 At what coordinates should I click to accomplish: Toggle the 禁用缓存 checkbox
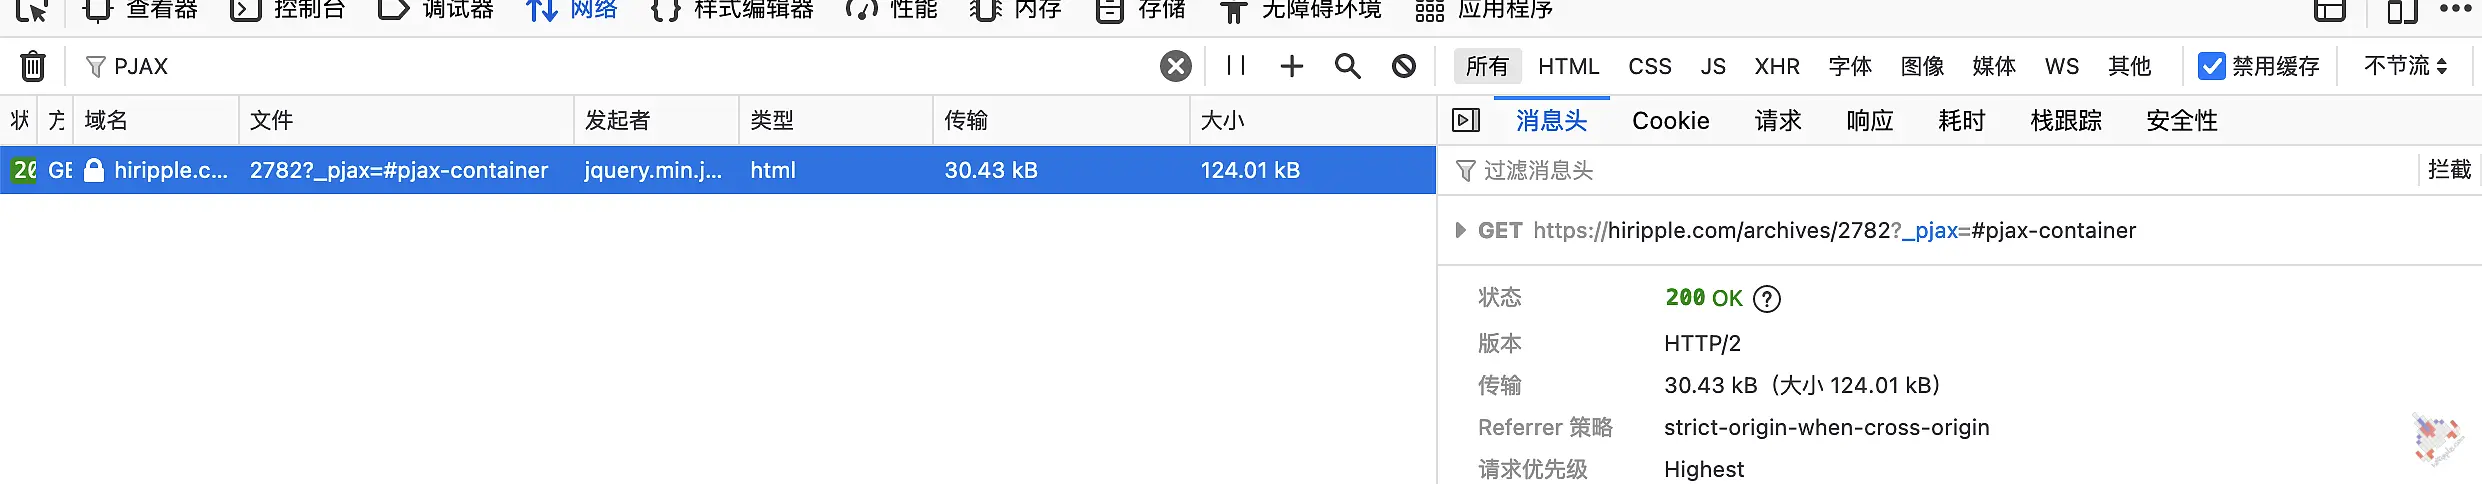pyautogui.click(x=2211, y=66)
